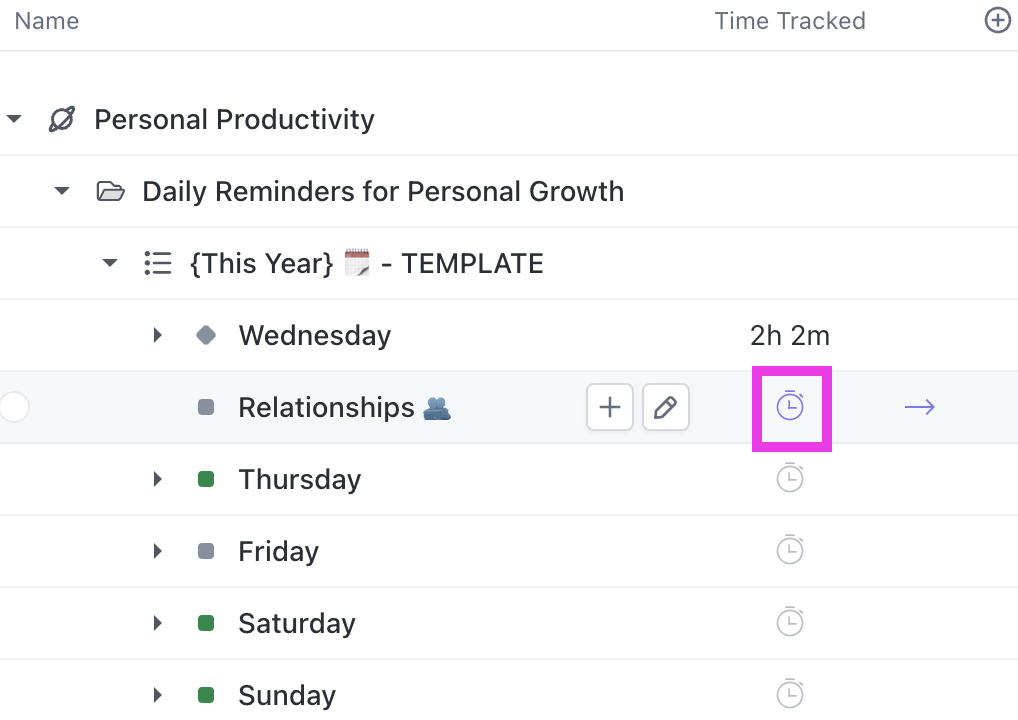Sort by the Name column header

[47, 21]
